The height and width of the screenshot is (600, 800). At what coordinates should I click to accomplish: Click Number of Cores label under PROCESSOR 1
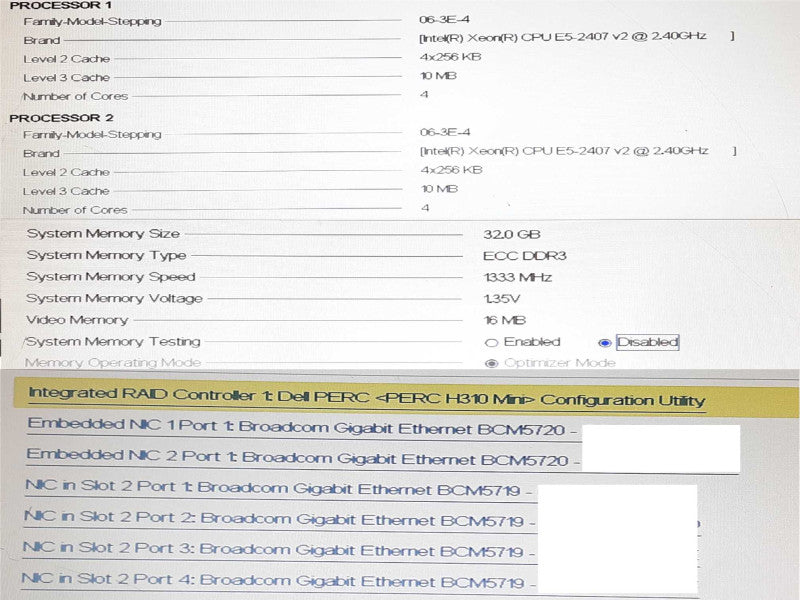point(75,96)
